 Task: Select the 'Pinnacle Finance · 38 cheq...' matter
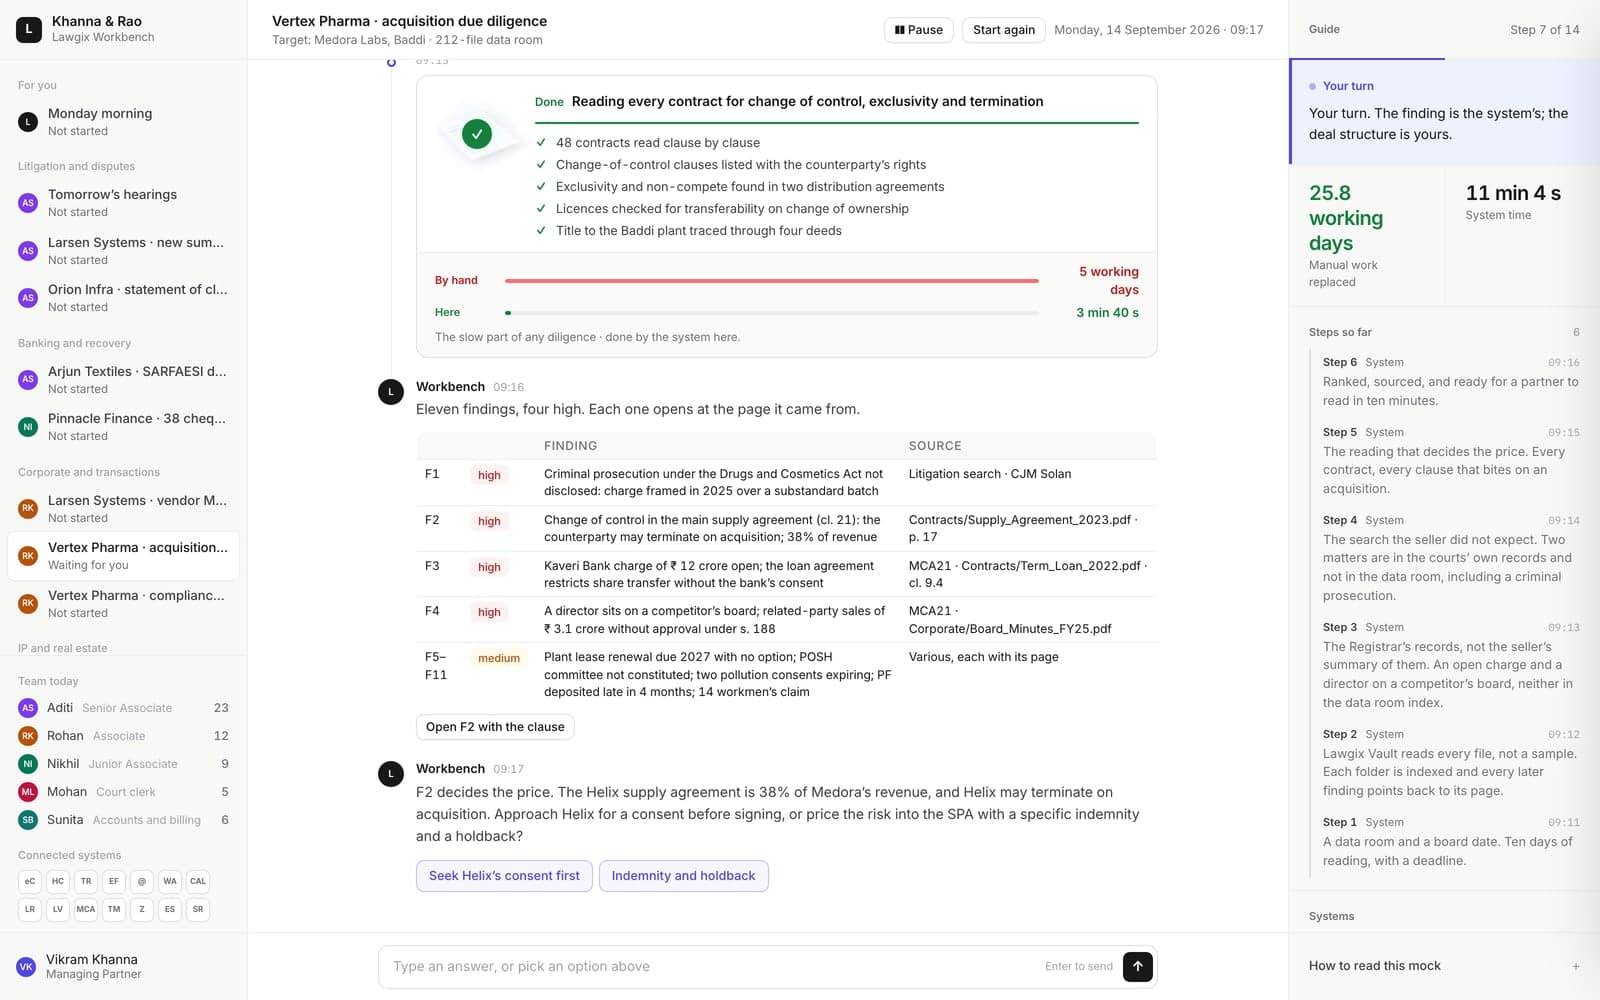(x=123, y=427)
